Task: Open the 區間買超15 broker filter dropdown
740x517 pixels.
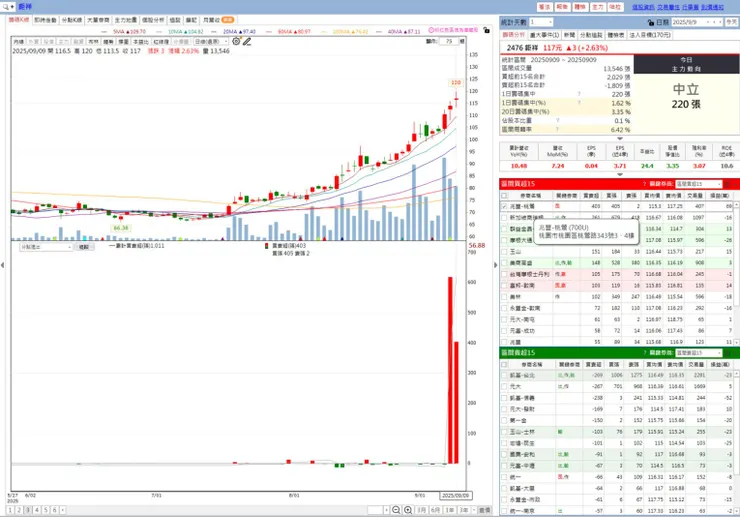Action: pyautogui.click(x=698, y=184)
